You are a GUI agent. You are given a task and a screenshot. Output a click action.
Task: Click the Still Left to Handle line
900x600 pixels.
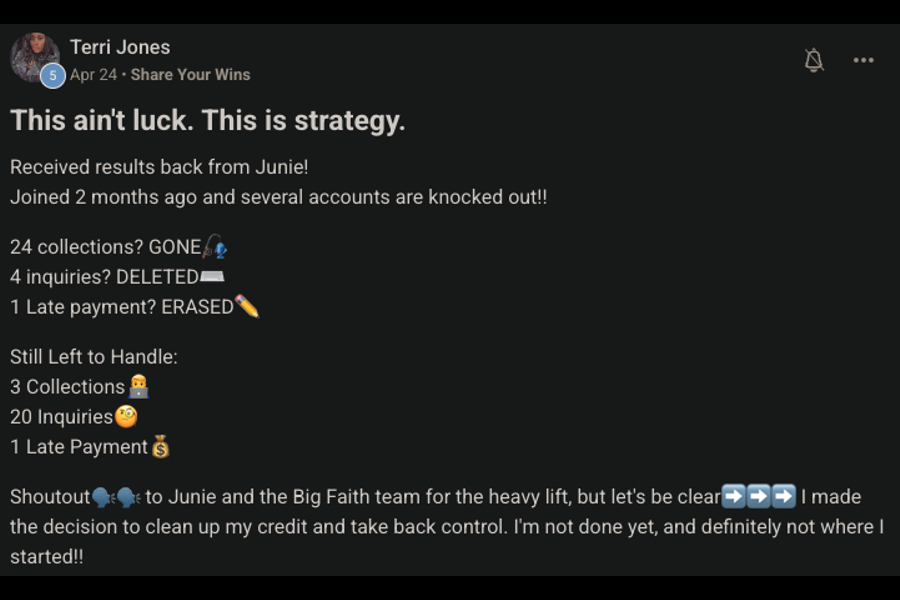coord(94,357)
